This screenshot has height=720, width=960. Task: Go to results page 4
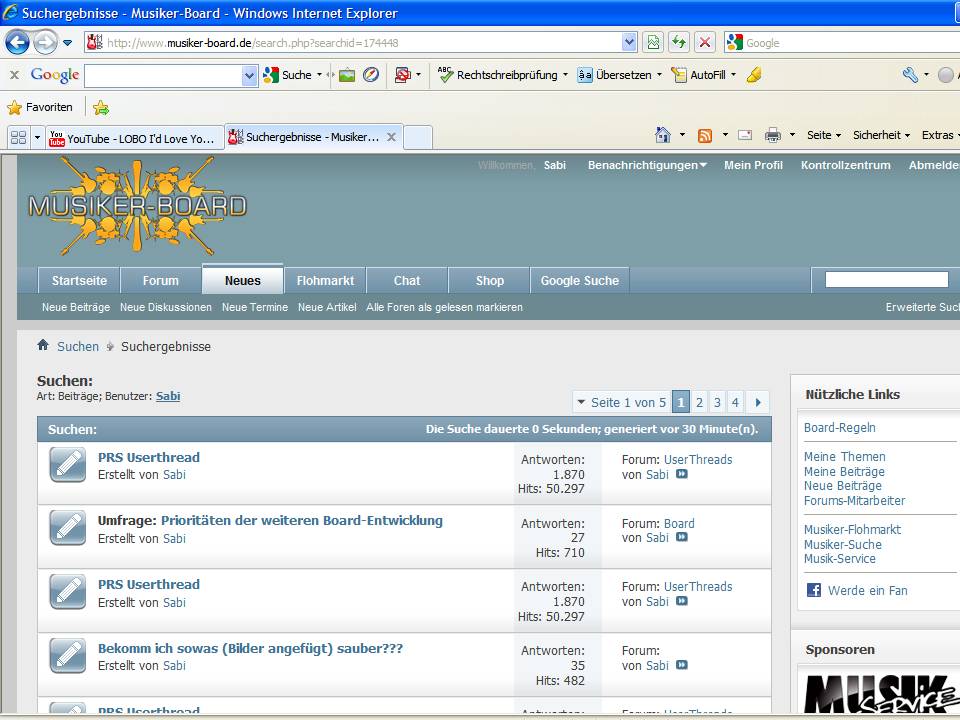pyautogui.click(x=735, y=402)
